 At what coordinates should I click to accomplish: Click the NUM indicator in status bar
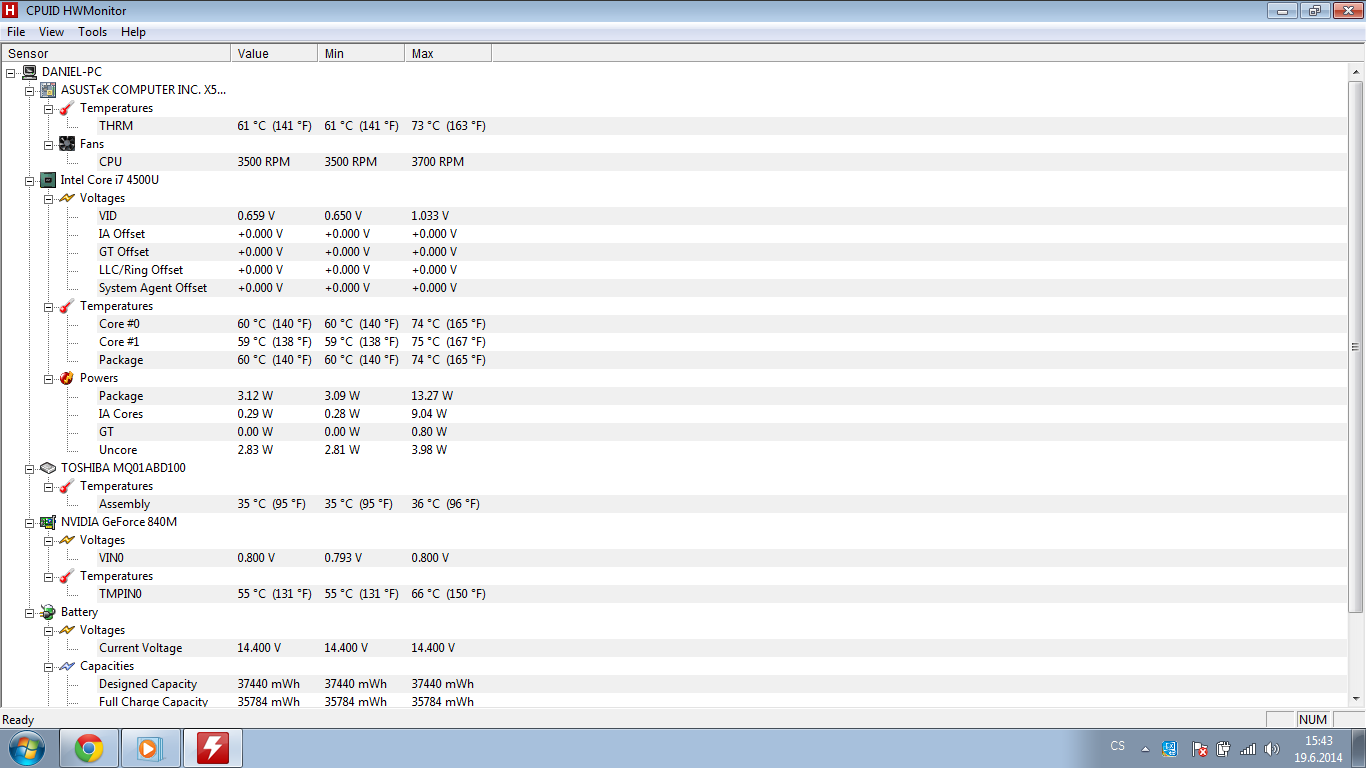pyautogui.click(x=1313, y=720)
